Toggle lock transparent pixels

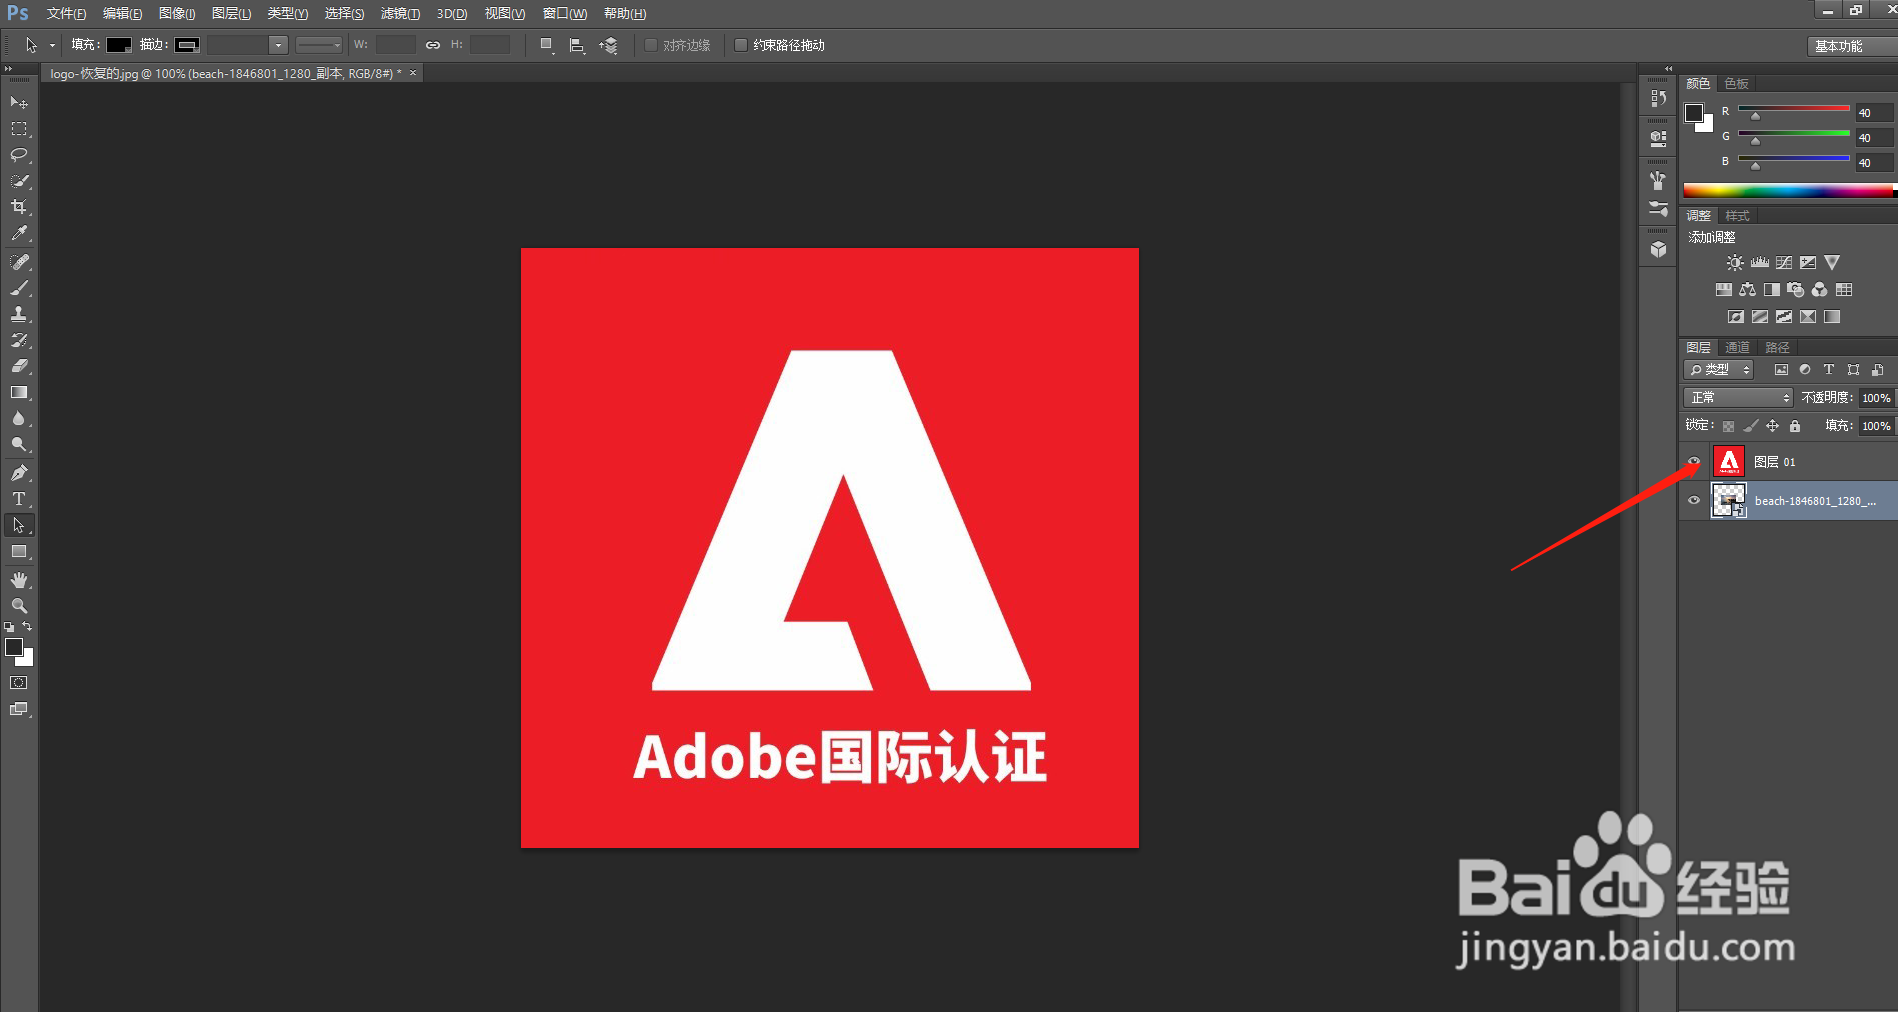click(x=1728, y=426)
